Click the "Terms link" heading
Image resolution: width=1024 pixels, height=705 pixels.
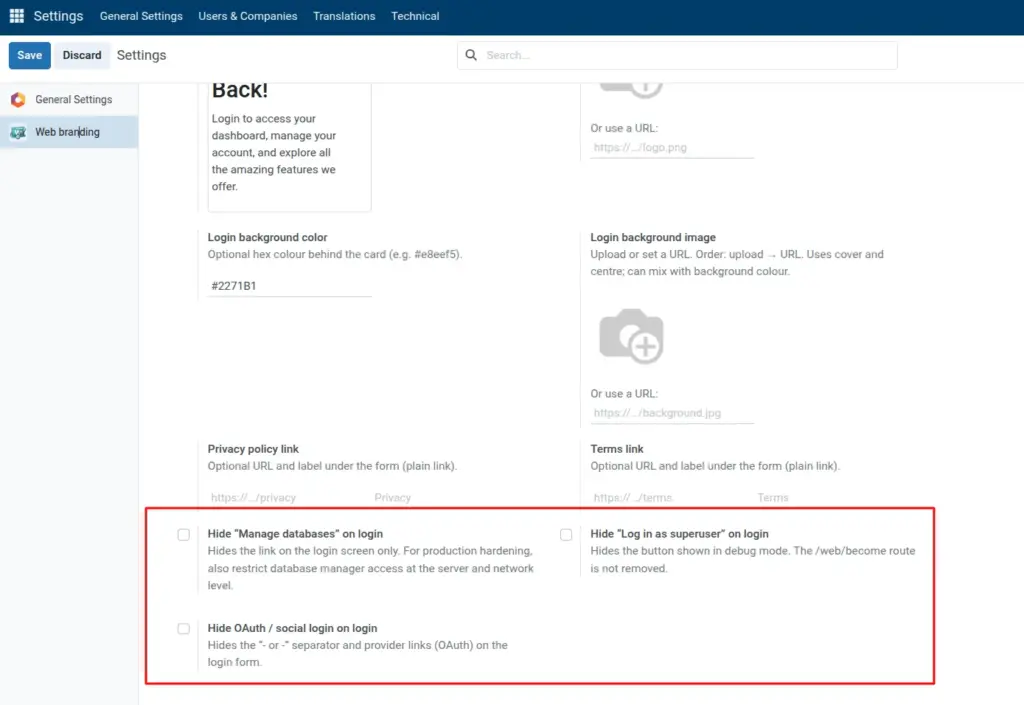pyautogui.click(x=616, y=449)
